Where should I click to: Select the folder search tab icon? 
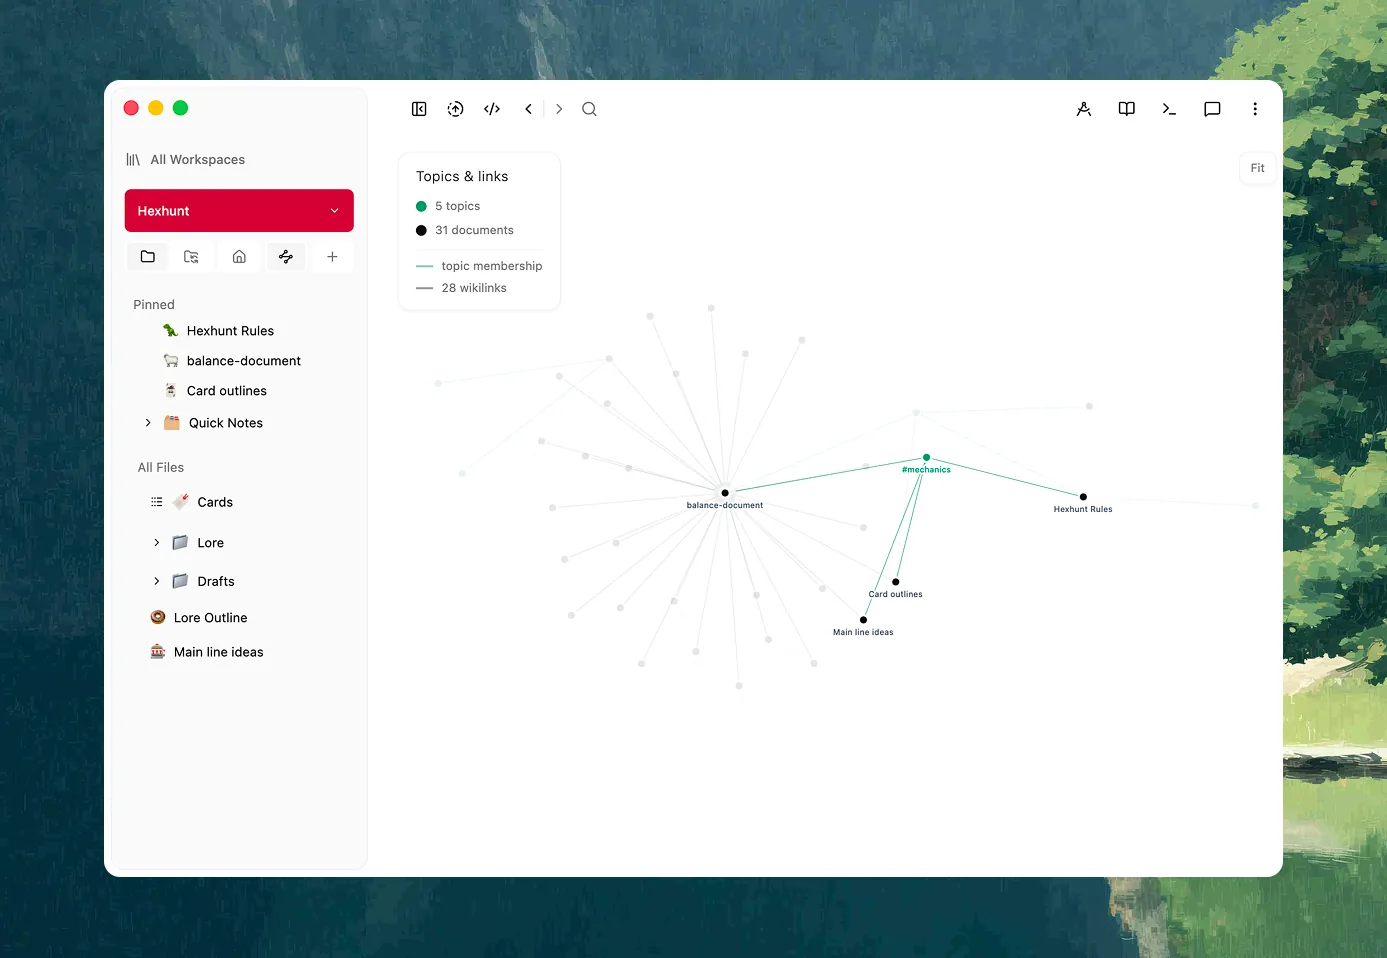tap(191, 257)
